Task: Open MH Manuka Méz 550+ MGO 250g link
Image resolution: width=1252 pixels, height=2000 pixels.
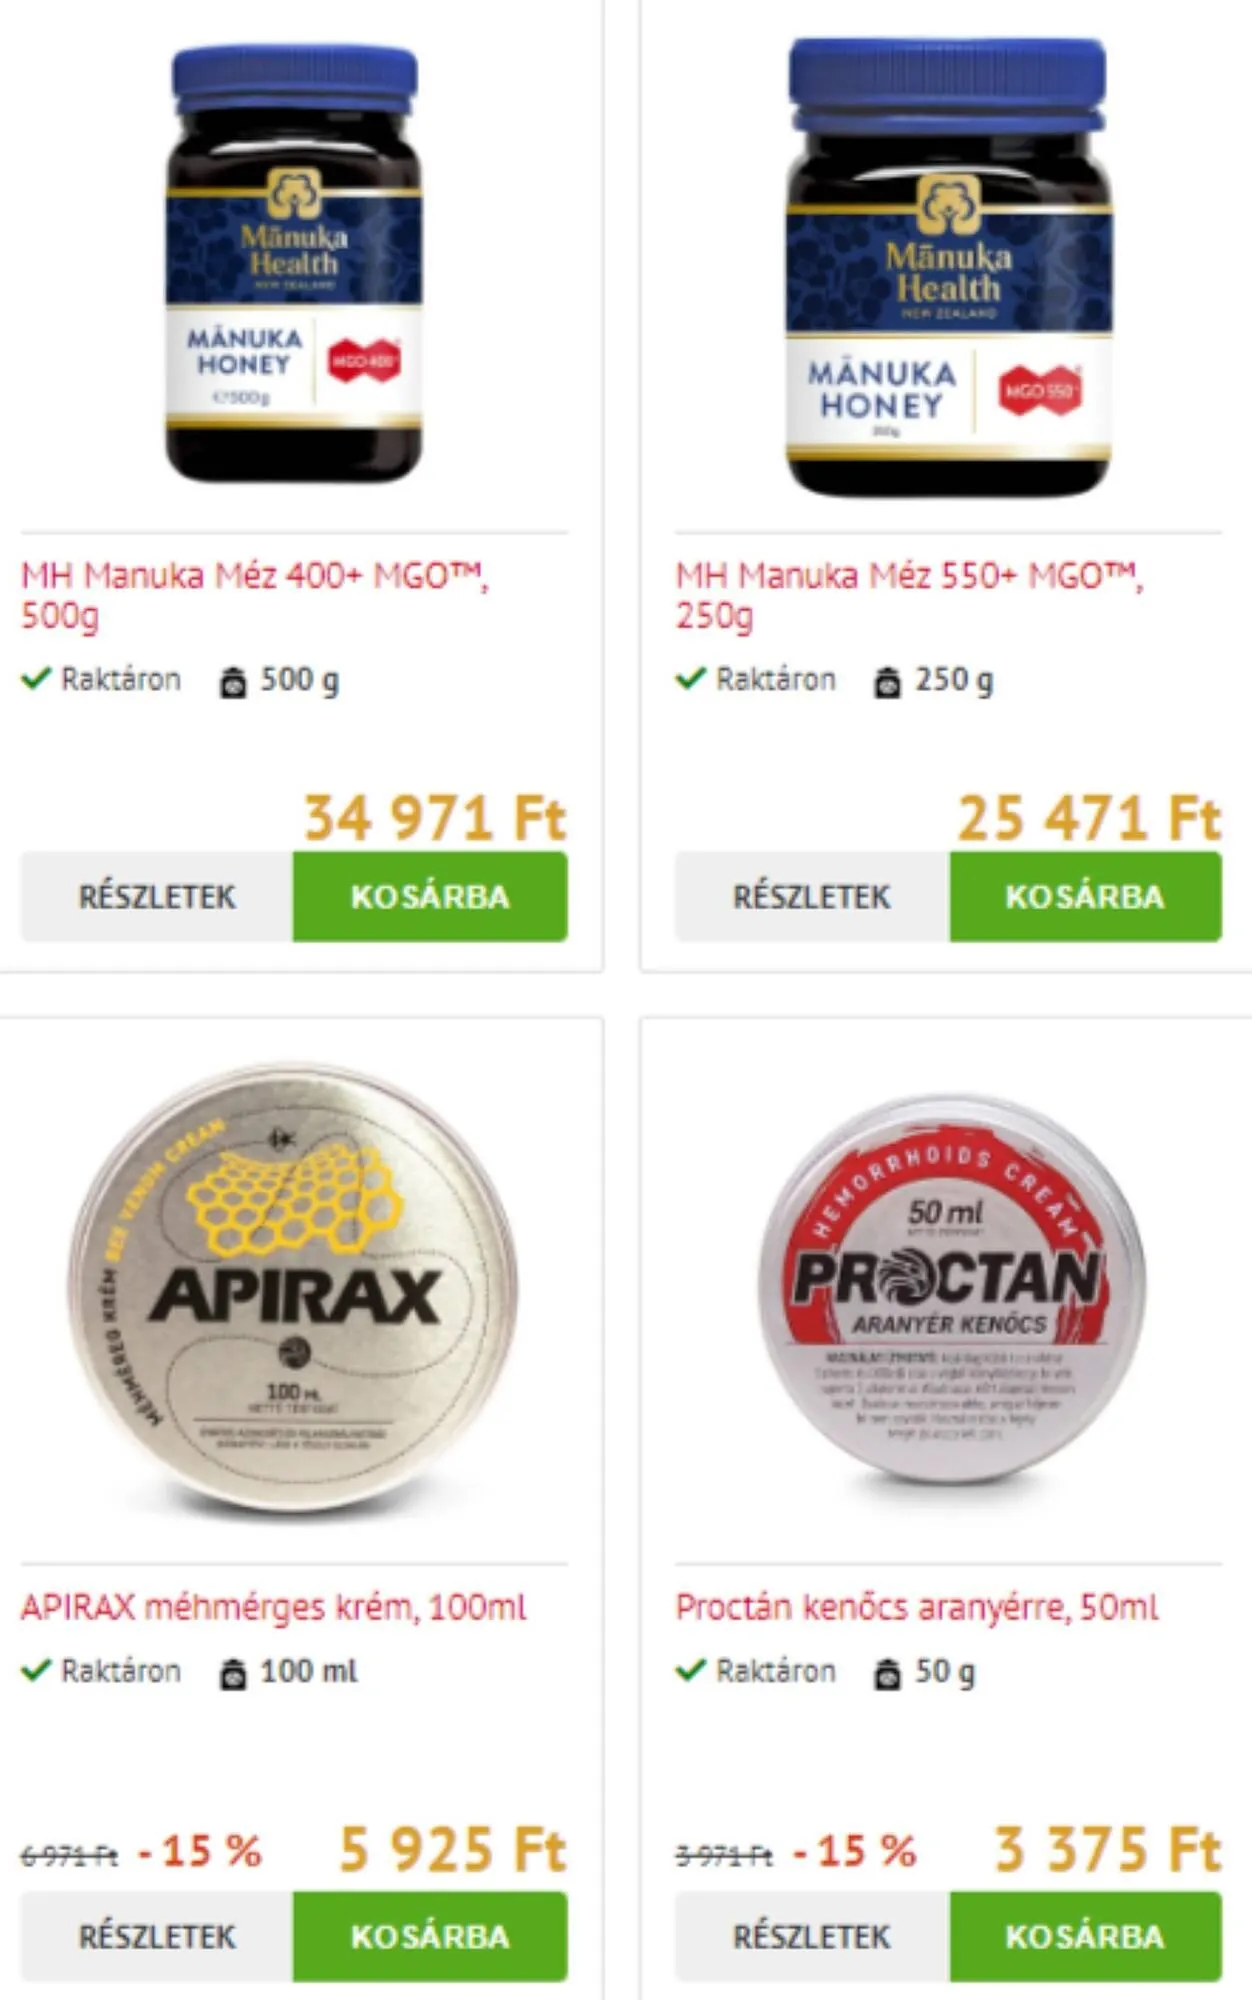Action: coord(910,595)
